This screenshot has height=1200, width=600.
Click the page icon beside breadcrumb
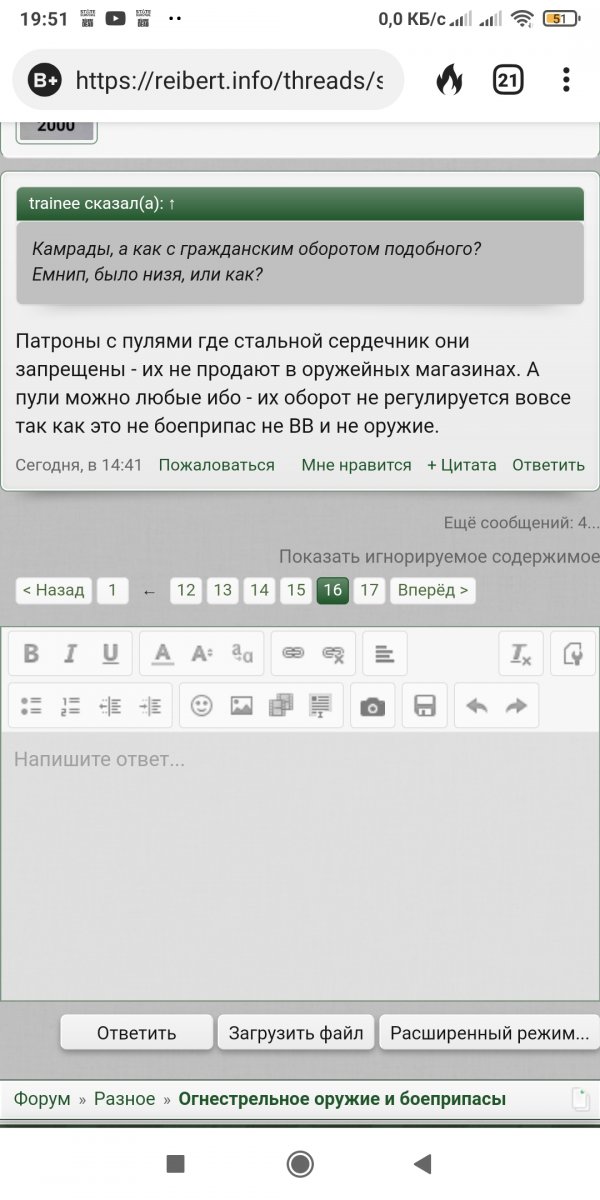click(581, 1099)
